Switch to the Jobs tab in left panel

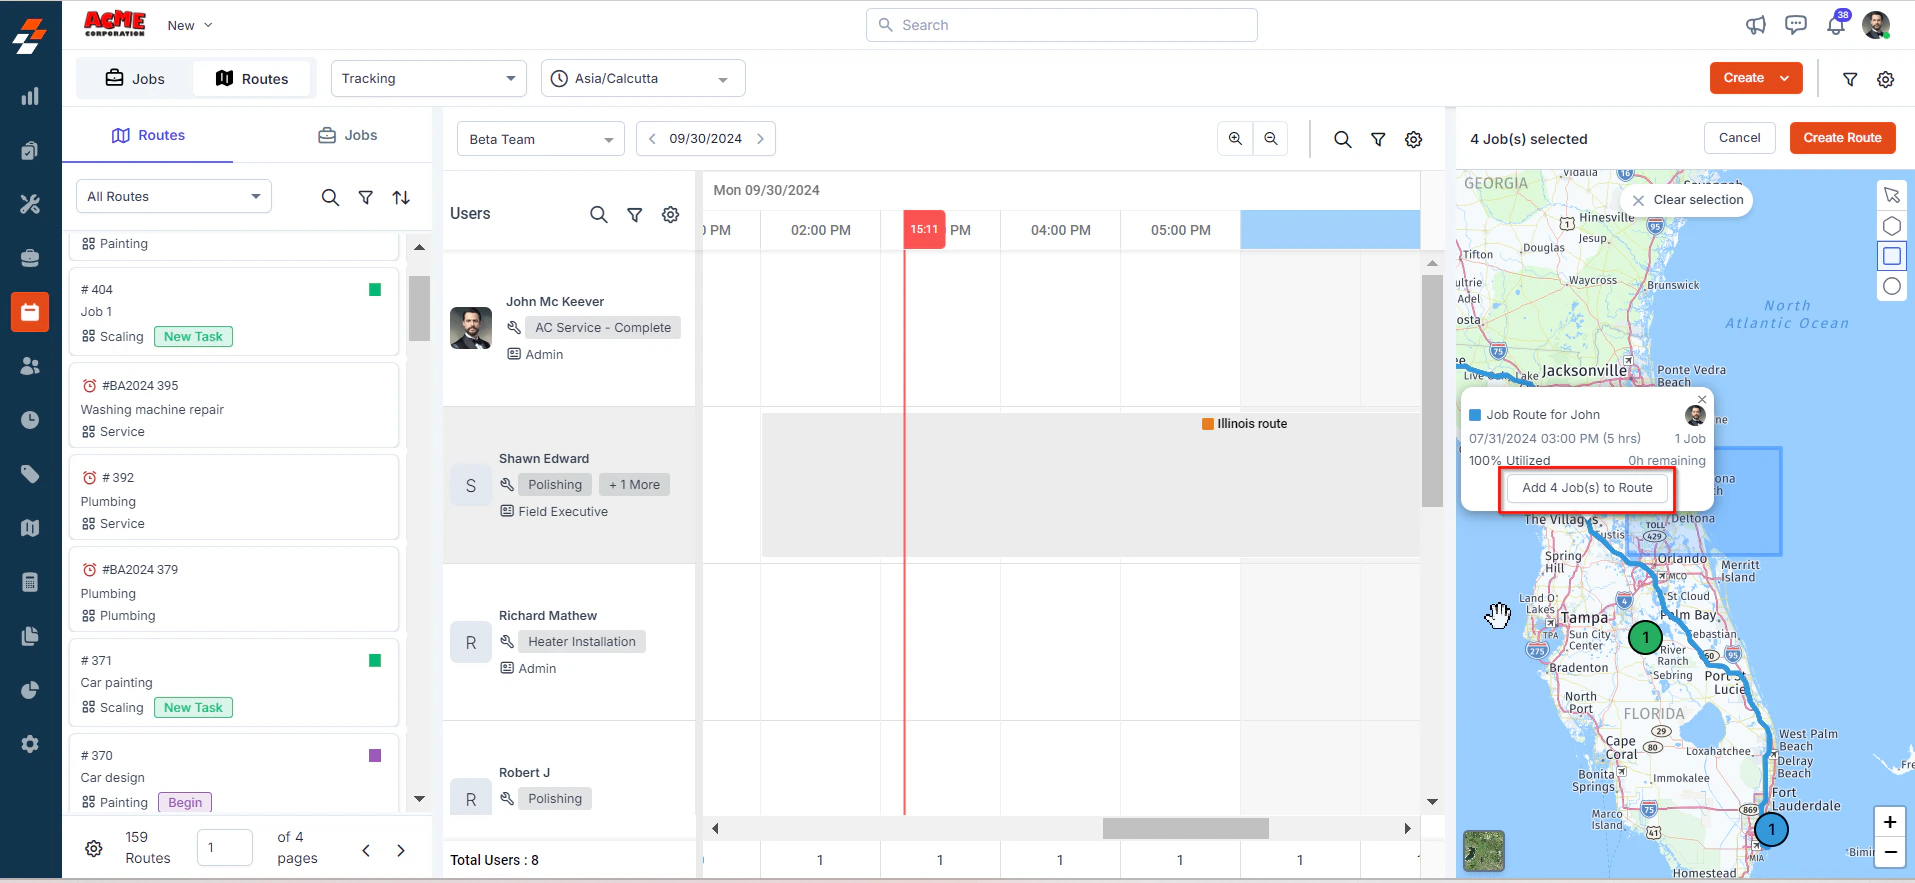347,135
